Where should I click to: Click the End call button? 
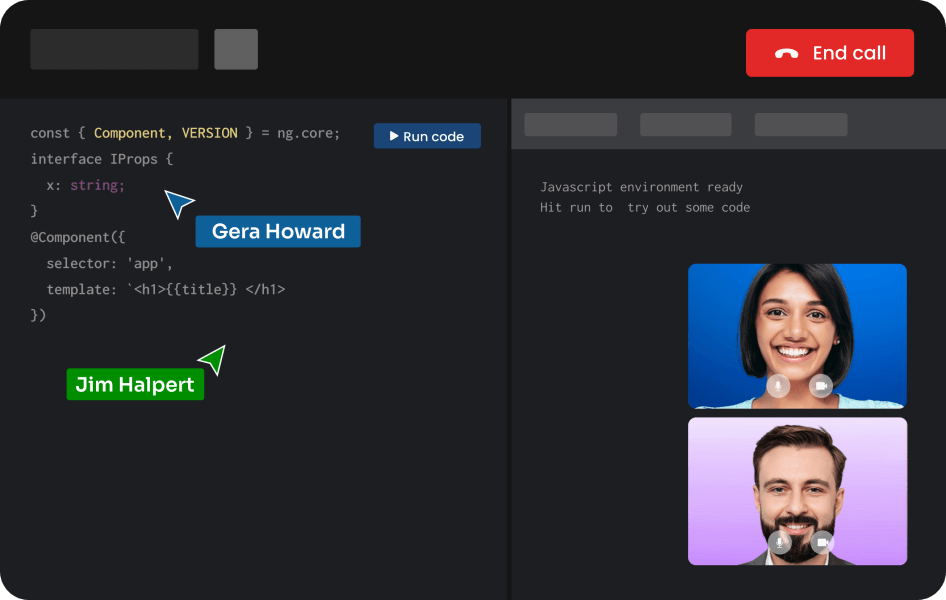(x=830, y=53)
